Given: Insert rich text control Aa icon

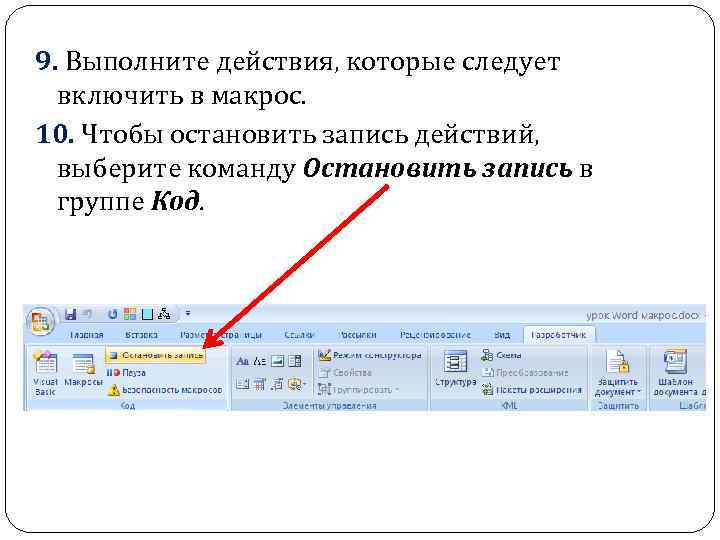Looking at the screenshot, I should (242, 361).
